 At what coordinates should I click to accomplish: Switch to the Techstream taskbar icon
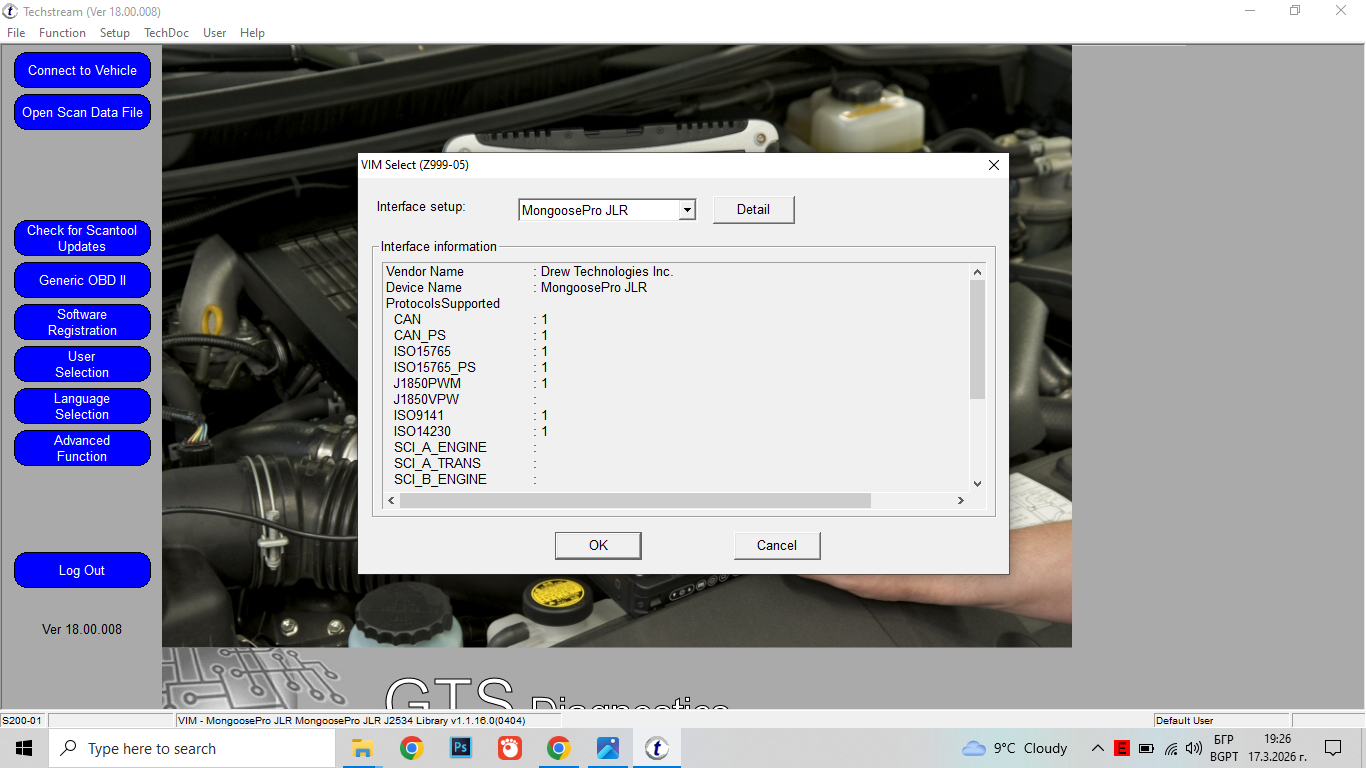[657, 748]
